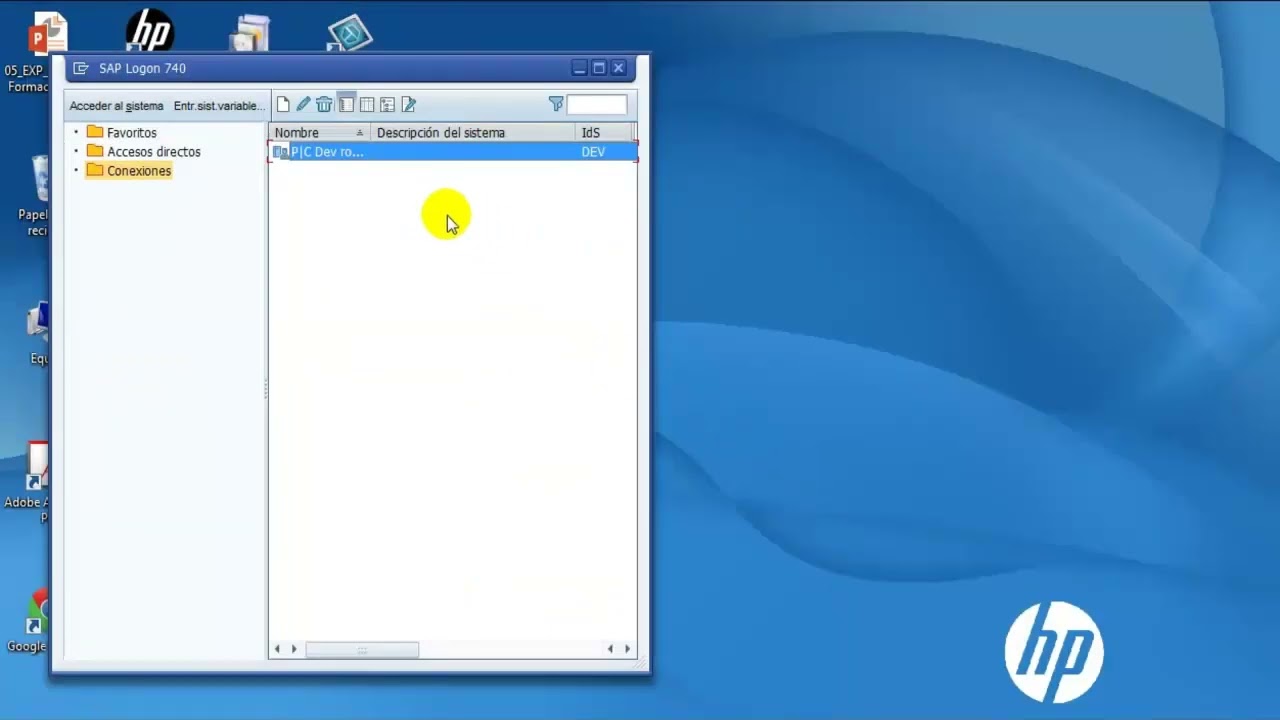
Task: Open the HP desktop shortcut icon
Action: [x=150, y=30]
